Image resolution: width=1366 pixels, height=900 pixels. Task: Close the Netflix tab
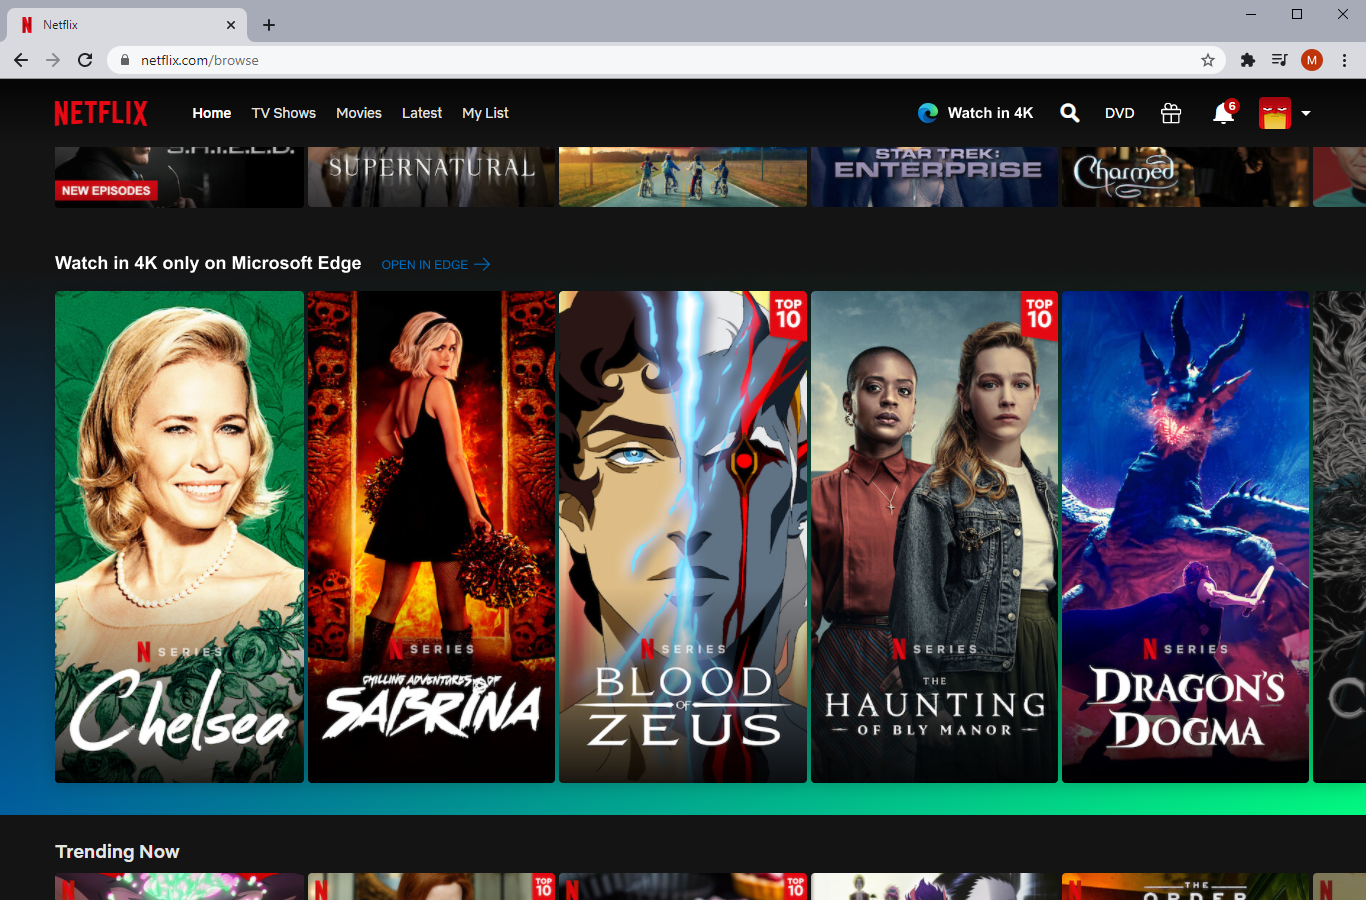click(x=231, y=25)
